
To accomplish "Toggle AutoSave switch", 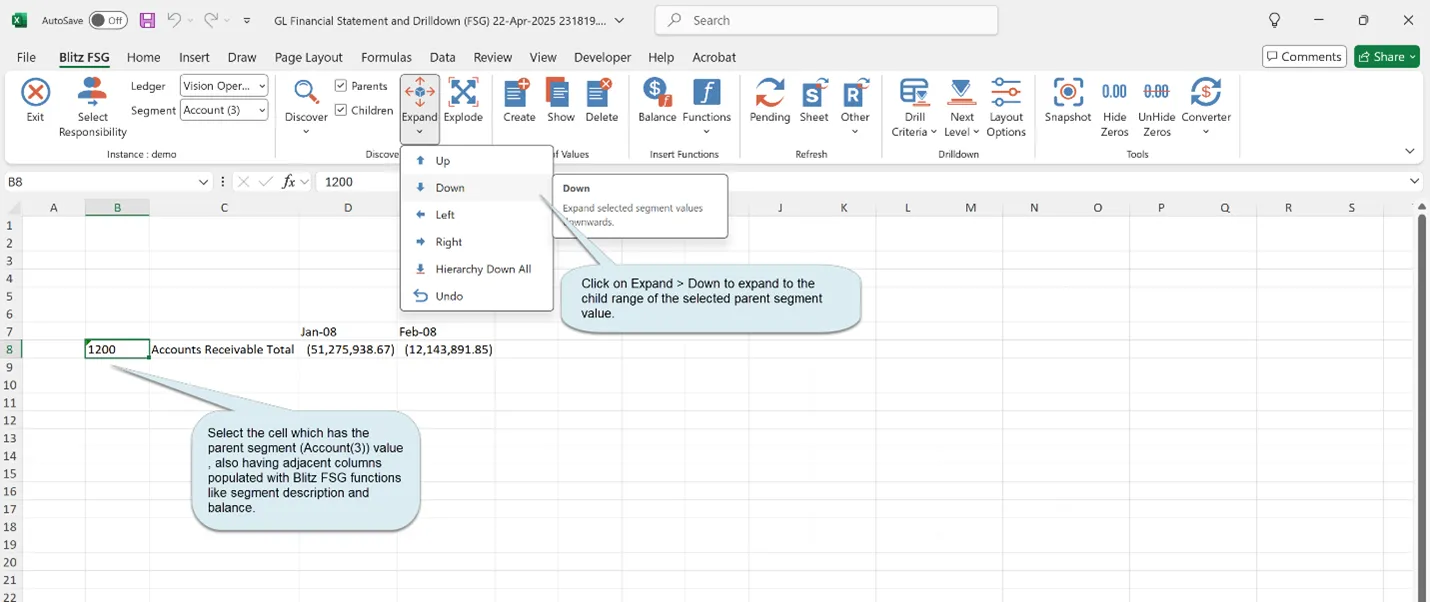I will 108,20.
